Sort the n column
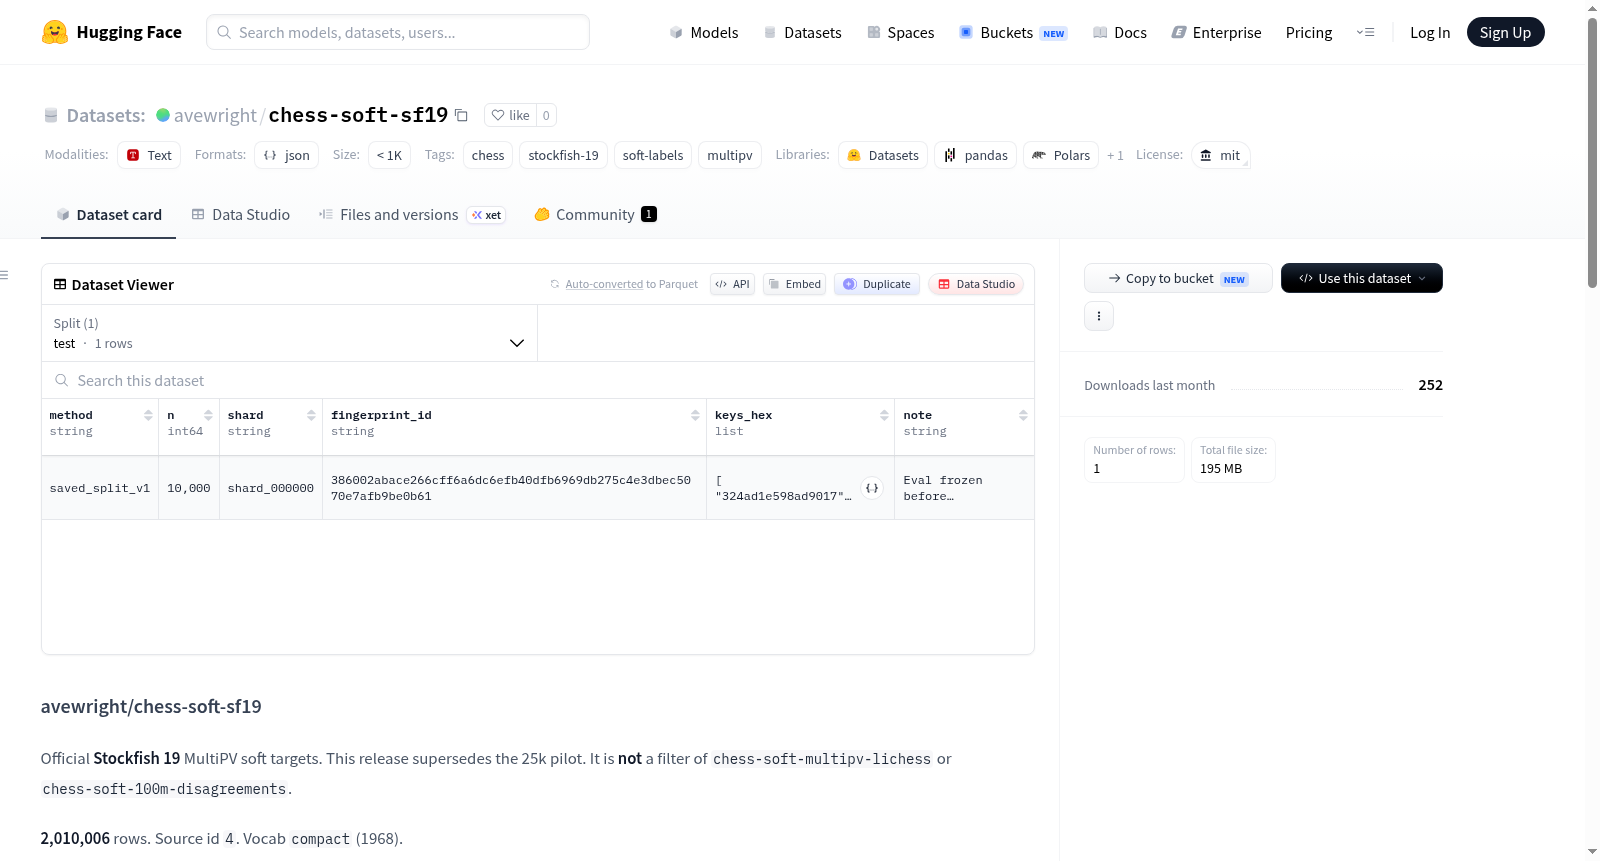 (x=208, y=415)
